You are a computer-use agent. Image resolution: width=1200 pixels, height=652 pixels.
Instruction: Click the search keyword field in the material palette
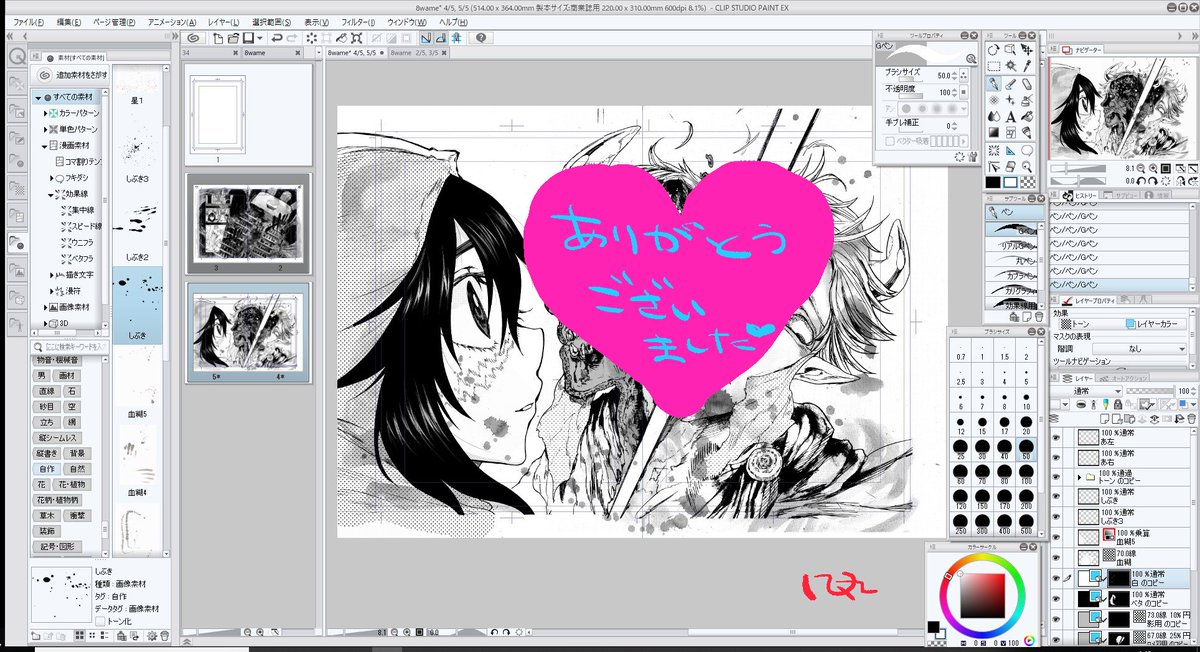(x=69, y=347)
